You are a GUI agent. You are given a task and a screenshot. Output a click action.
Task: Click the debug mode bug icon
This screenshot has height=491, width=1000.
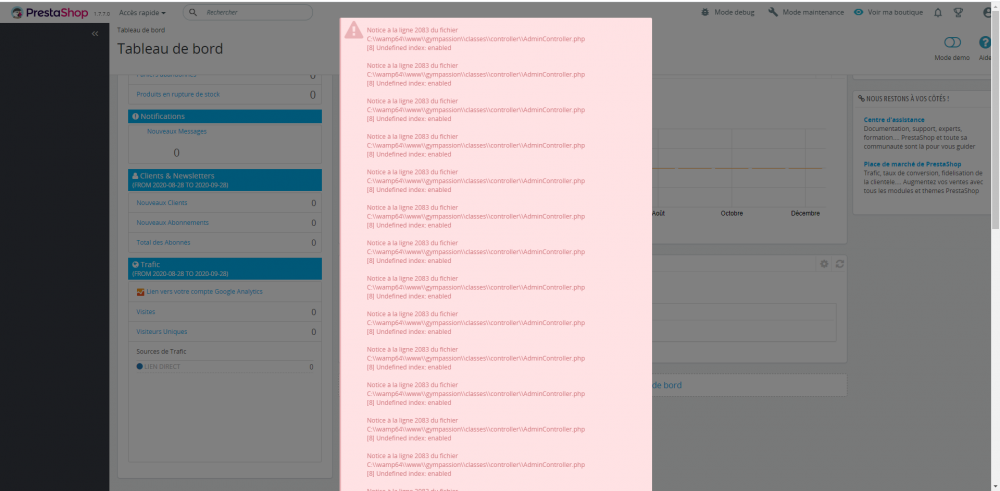705,12
